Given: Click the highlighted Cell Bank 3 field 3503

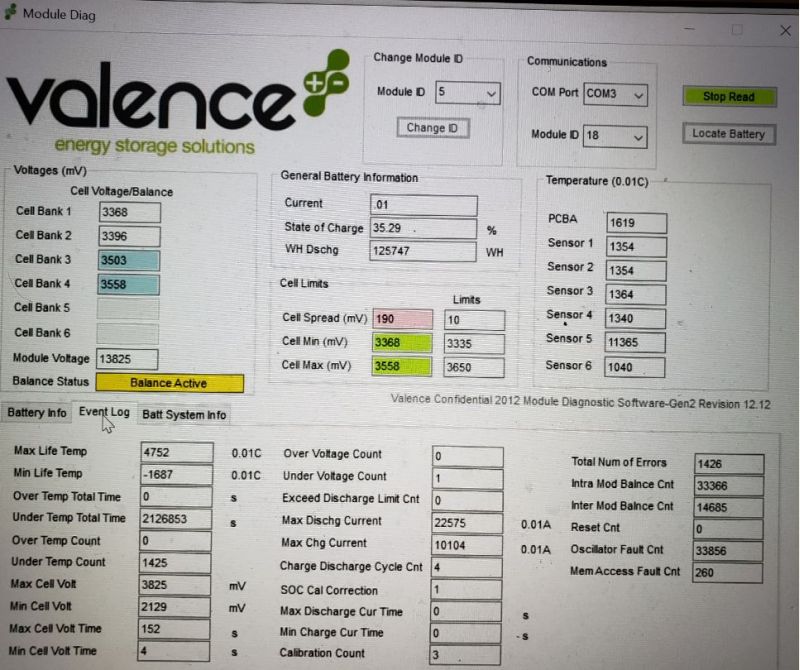Looking at the screenshot, I should tap(129, 260).
